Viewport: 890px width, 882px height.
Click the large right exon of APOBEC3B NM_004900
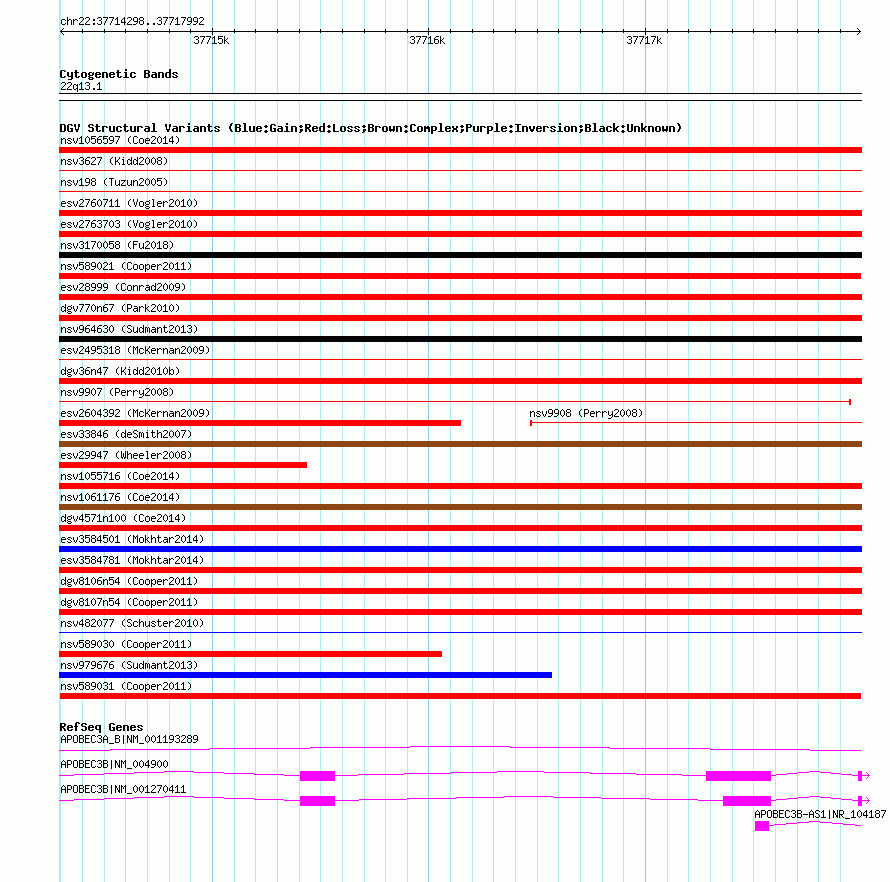[738, 776]
